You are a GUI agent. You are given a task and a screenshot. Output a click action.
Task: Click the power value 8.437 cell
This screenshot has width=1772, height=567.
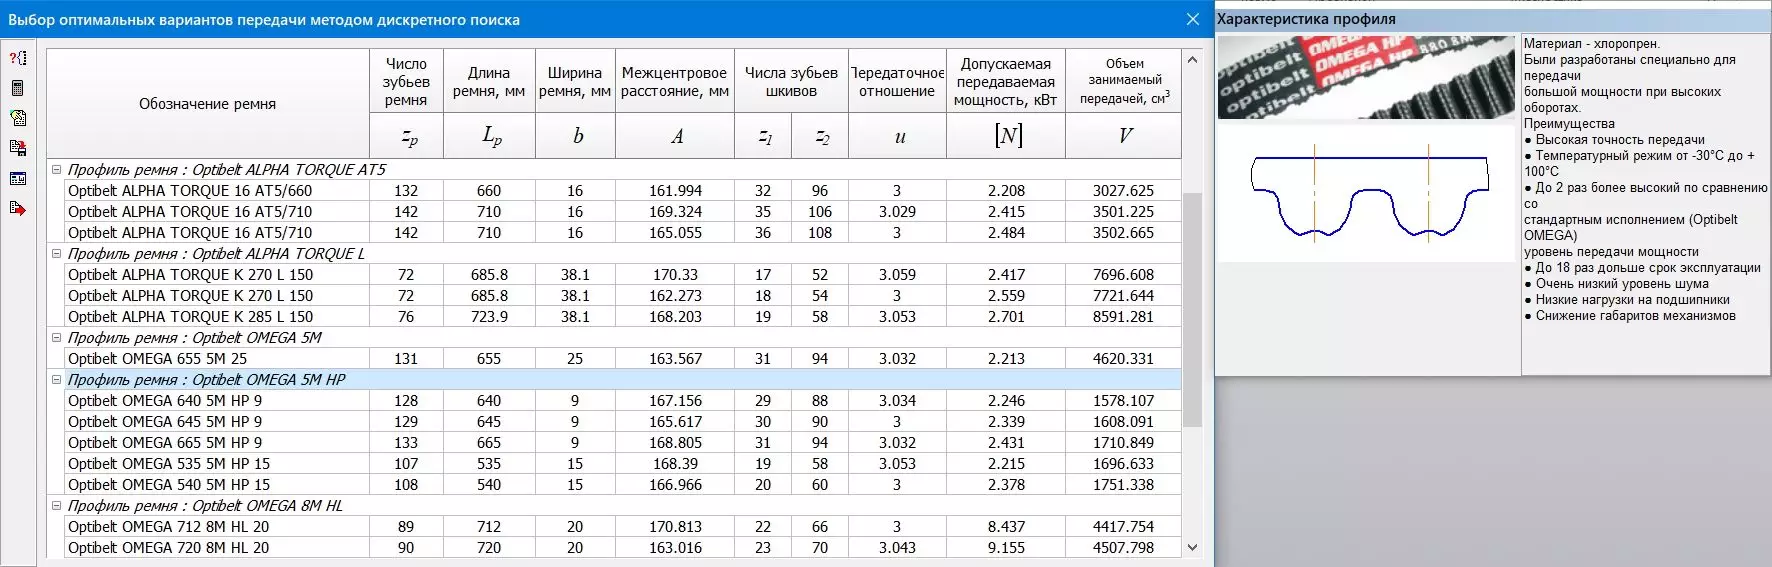[x=1006, y=527]
